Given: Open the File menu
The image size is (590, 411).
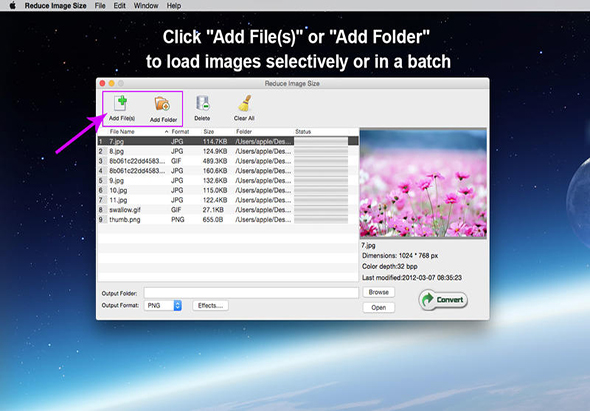Looking at the screenshot, I should (x=100, y=6).
